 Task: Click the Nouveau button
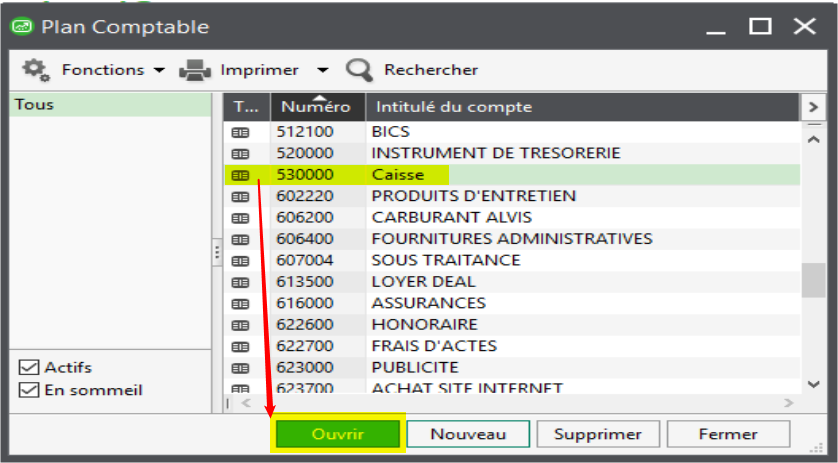coord(469,434)
